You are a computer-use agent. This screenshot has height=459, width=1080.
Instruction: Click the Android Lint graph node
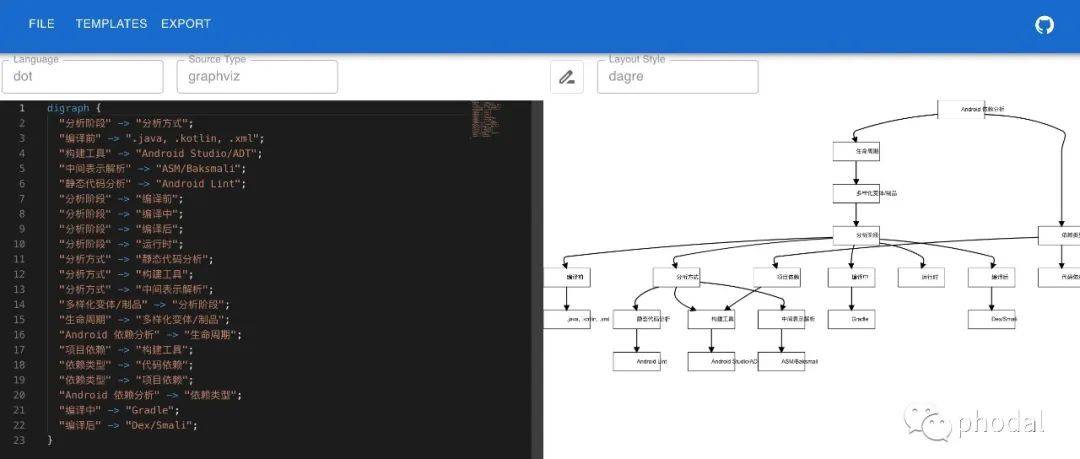pos(637,361)
